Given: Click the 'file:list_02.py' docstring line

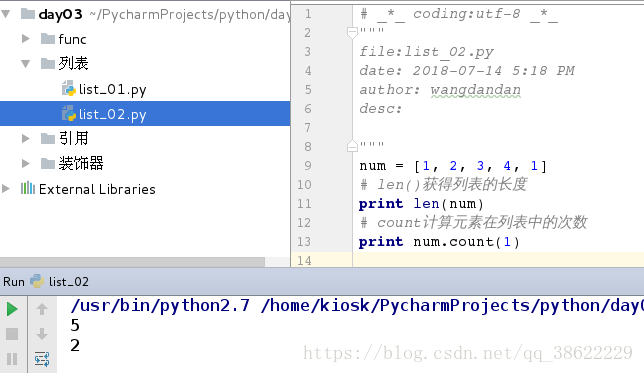Looking at the screenshot, I should pos(426,52).
